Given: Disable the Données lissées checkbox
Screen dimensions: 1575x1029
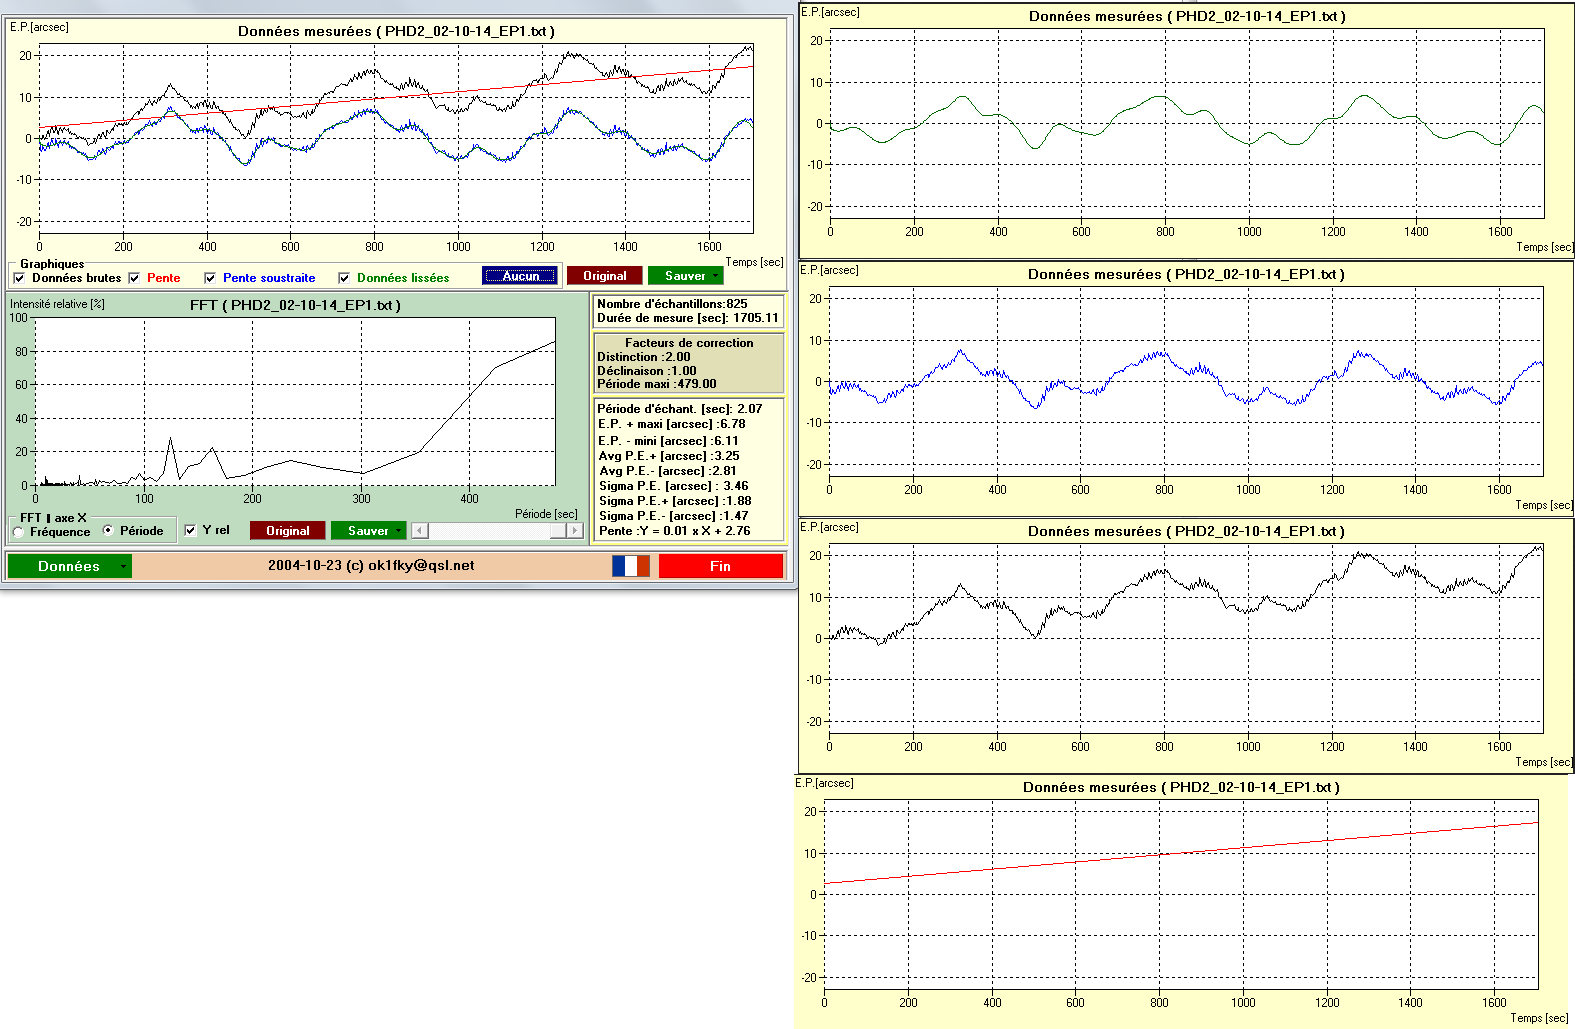Looking at the screenshot, I should [x=344, y=278].
